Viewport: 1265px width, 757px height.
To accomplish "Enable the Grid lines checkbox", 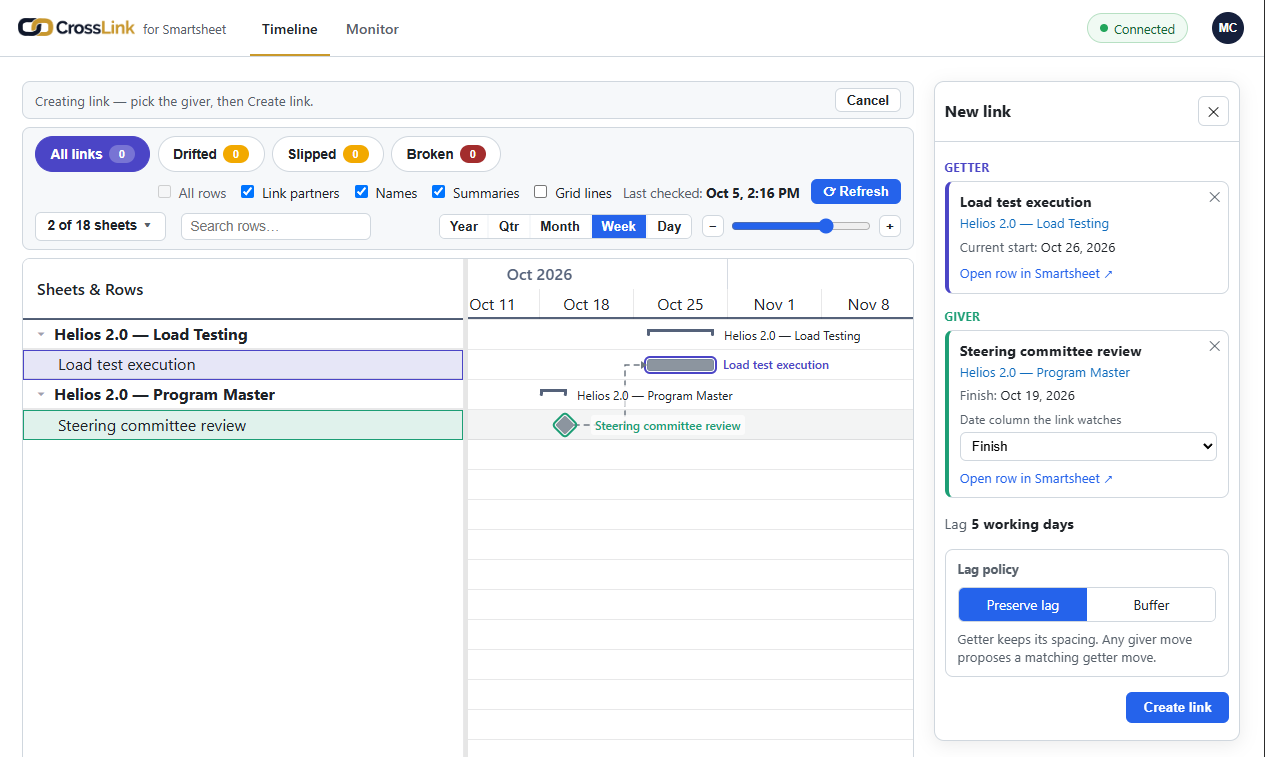I will [541, 192].
